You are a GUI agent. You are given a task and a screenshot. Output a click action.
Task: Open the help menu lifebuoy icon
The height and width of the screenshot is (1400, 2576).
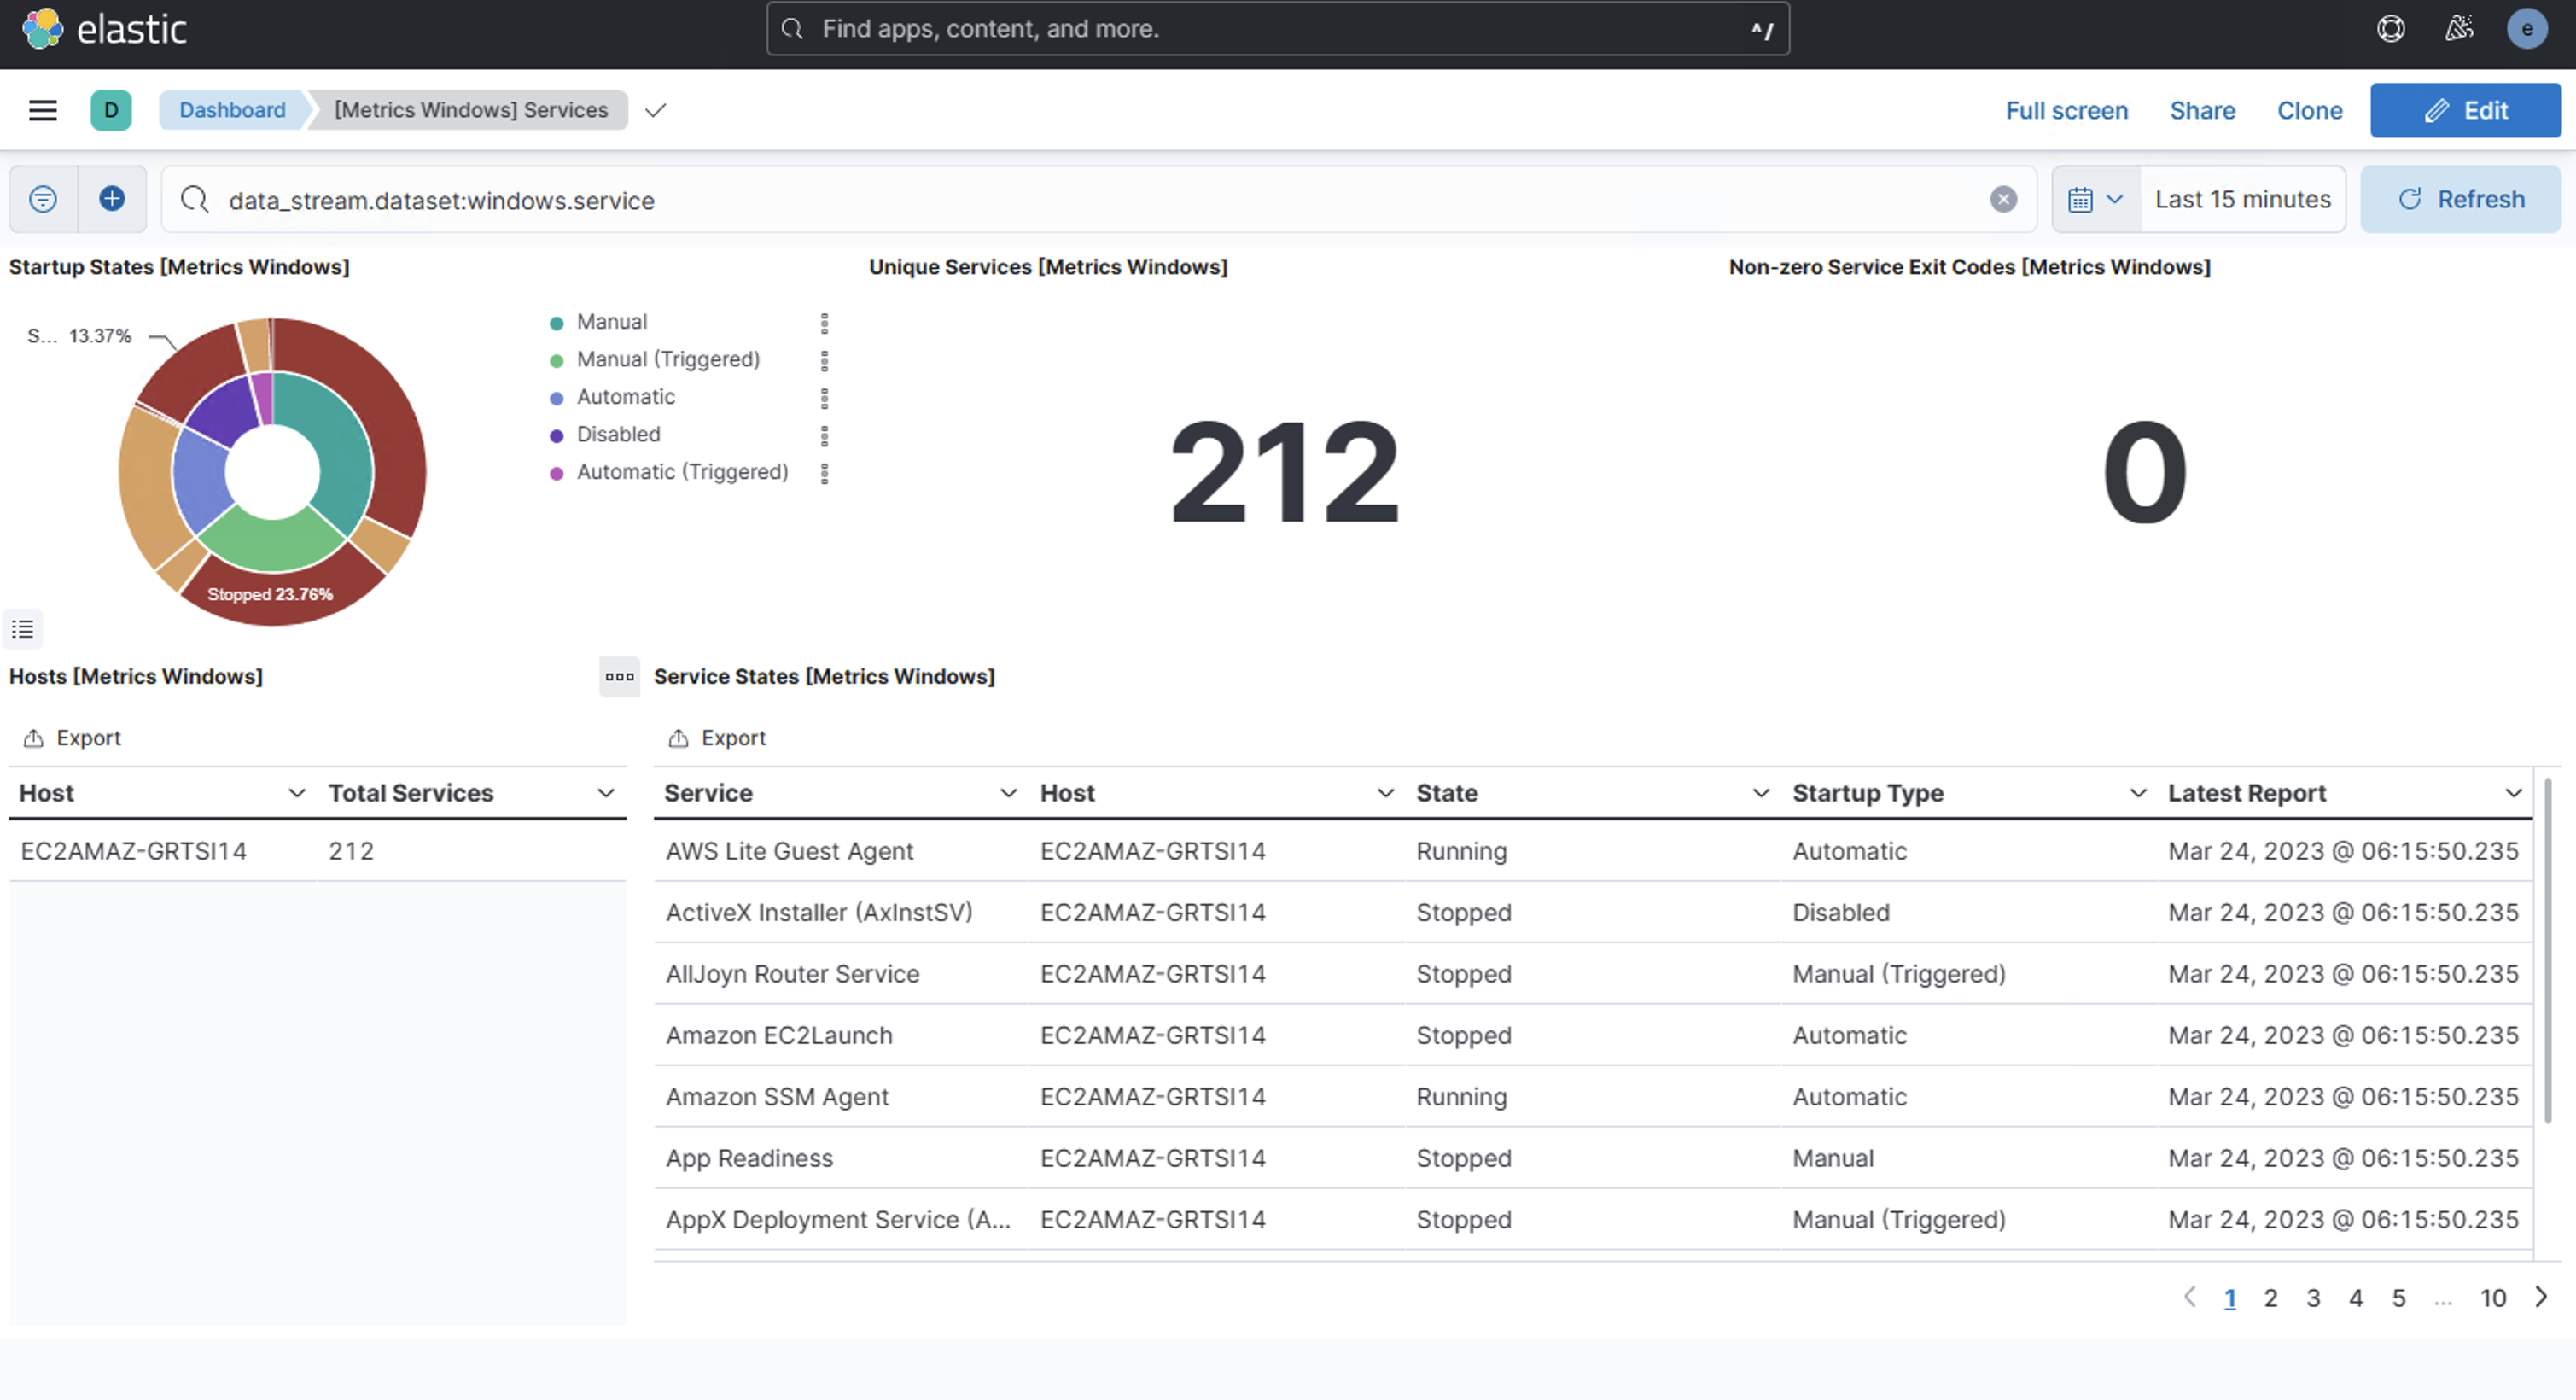(2390, 29)
